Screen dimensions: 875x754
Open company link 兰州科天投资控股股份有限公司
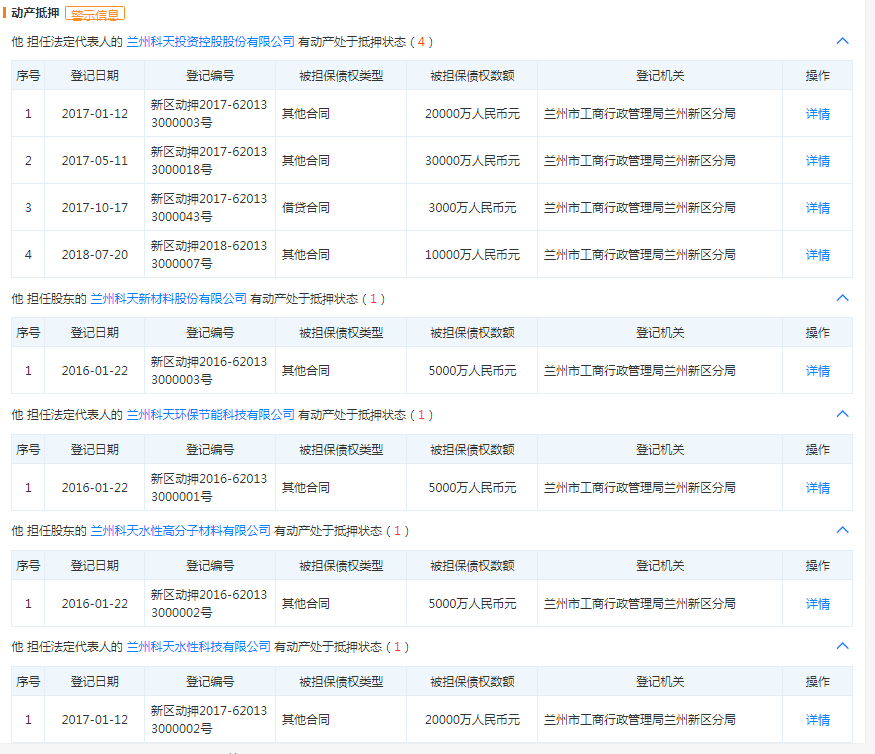[x=210, y=42]
